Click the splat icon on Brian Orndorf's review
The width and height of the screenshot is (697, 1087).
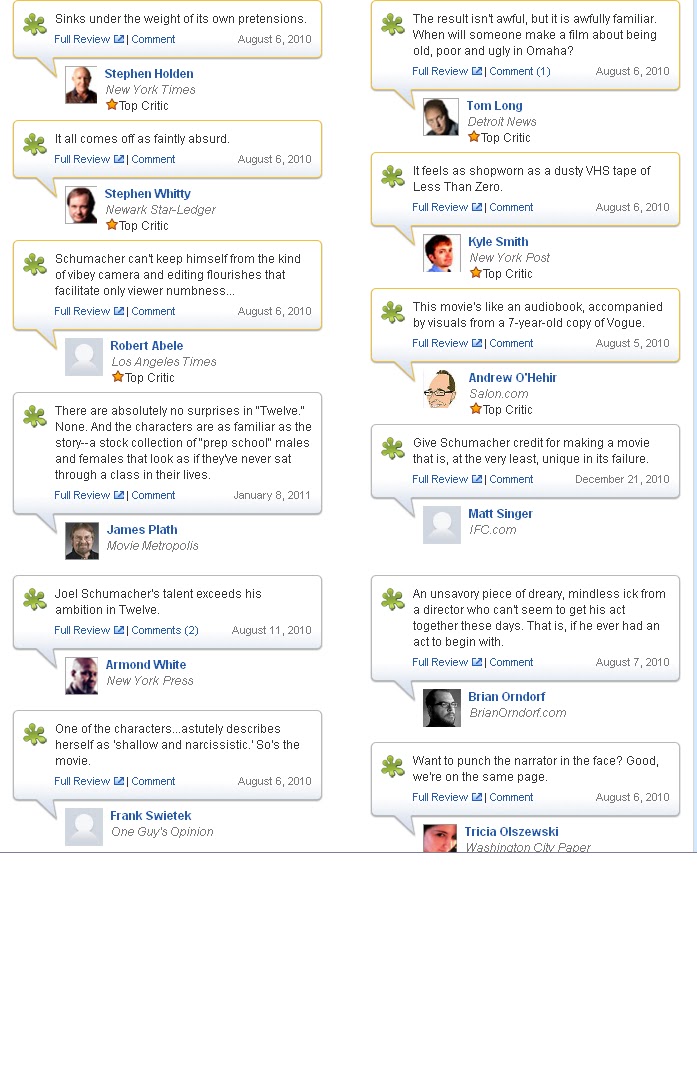(393, 600)
